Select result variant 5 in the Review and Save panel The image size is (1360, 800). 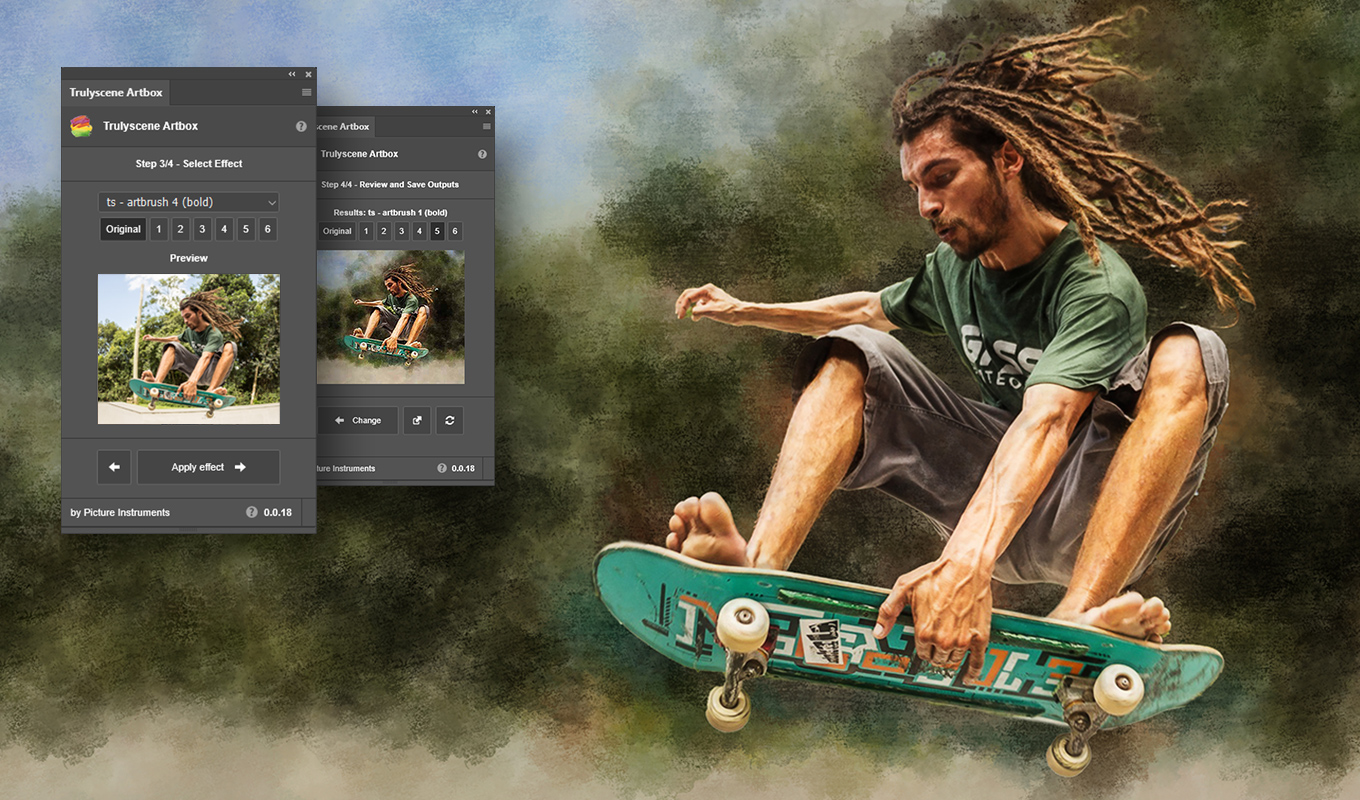pos(437,231)
